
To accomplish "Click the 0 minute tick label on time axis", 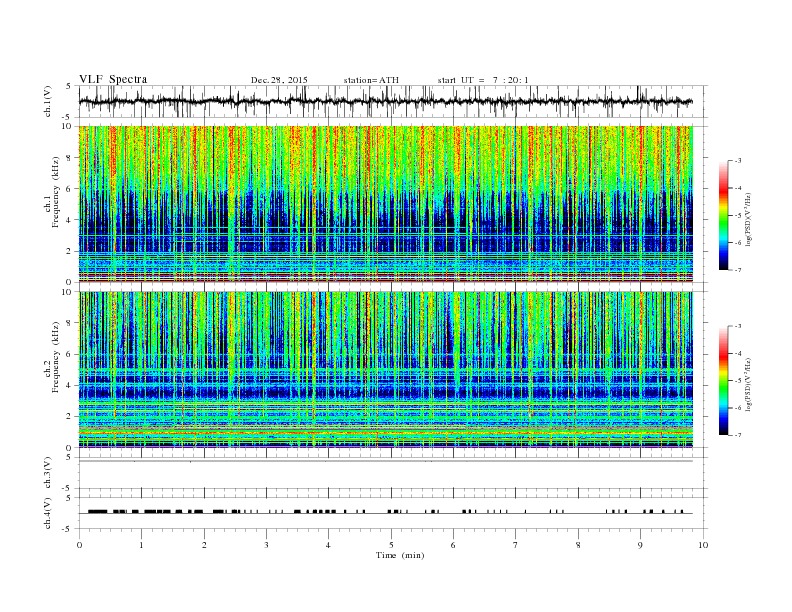I will [79, 545].
